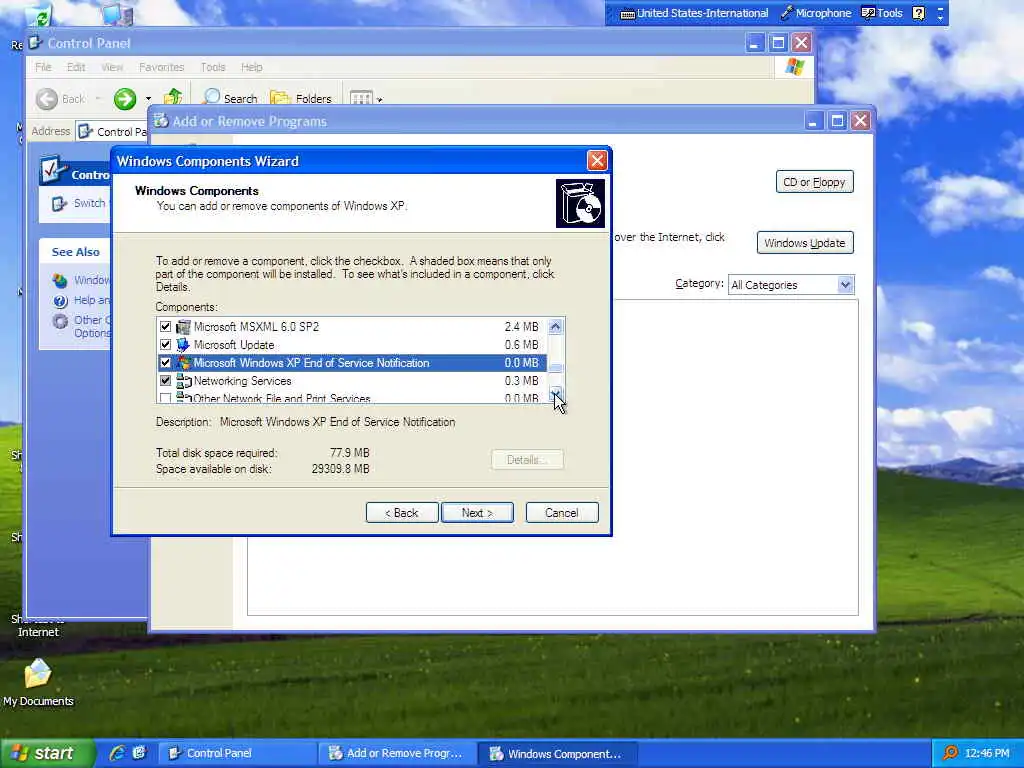Toggle the XP End of Service Notification checkbox

pos(165,362)
